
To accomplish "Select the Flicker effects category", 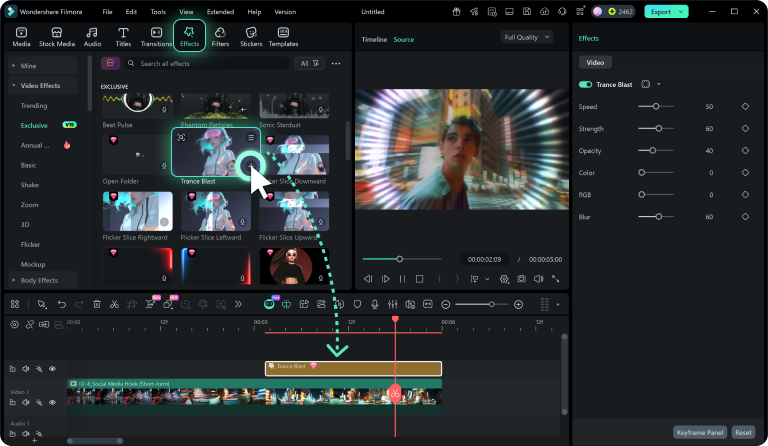I will point(30,244).
